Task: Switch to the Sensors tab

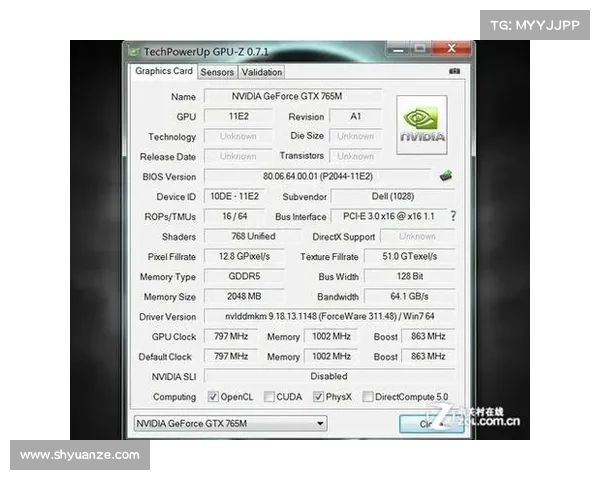Action: pos(217,72)
